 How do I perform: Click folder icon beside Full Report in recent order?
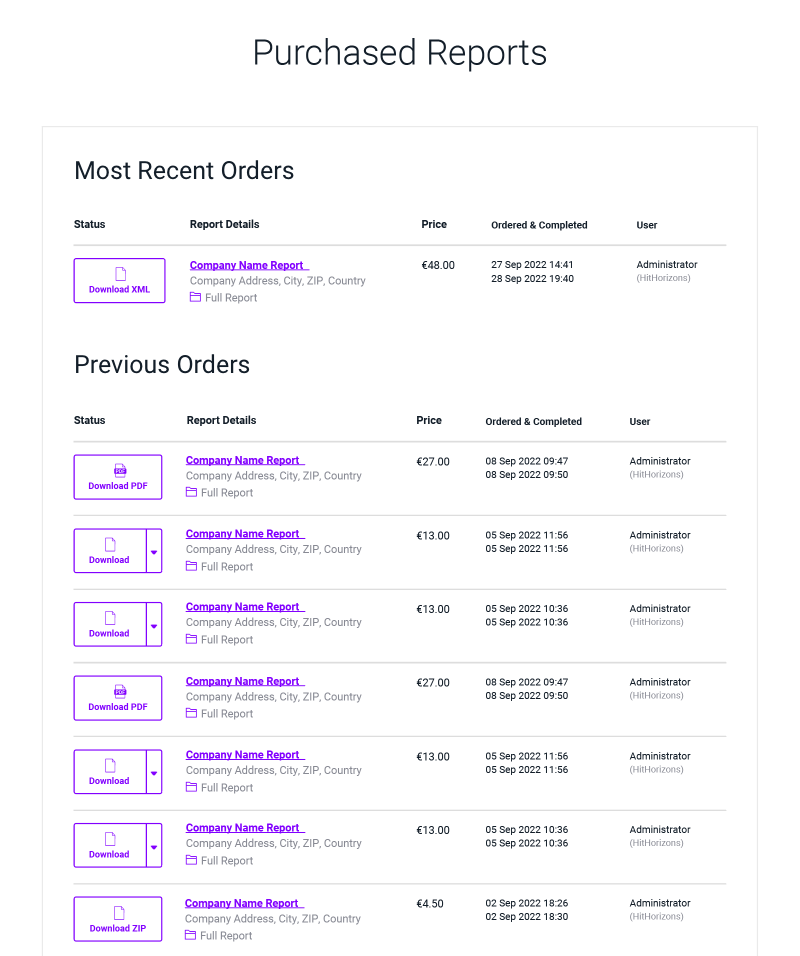click(x=195, y=297)
